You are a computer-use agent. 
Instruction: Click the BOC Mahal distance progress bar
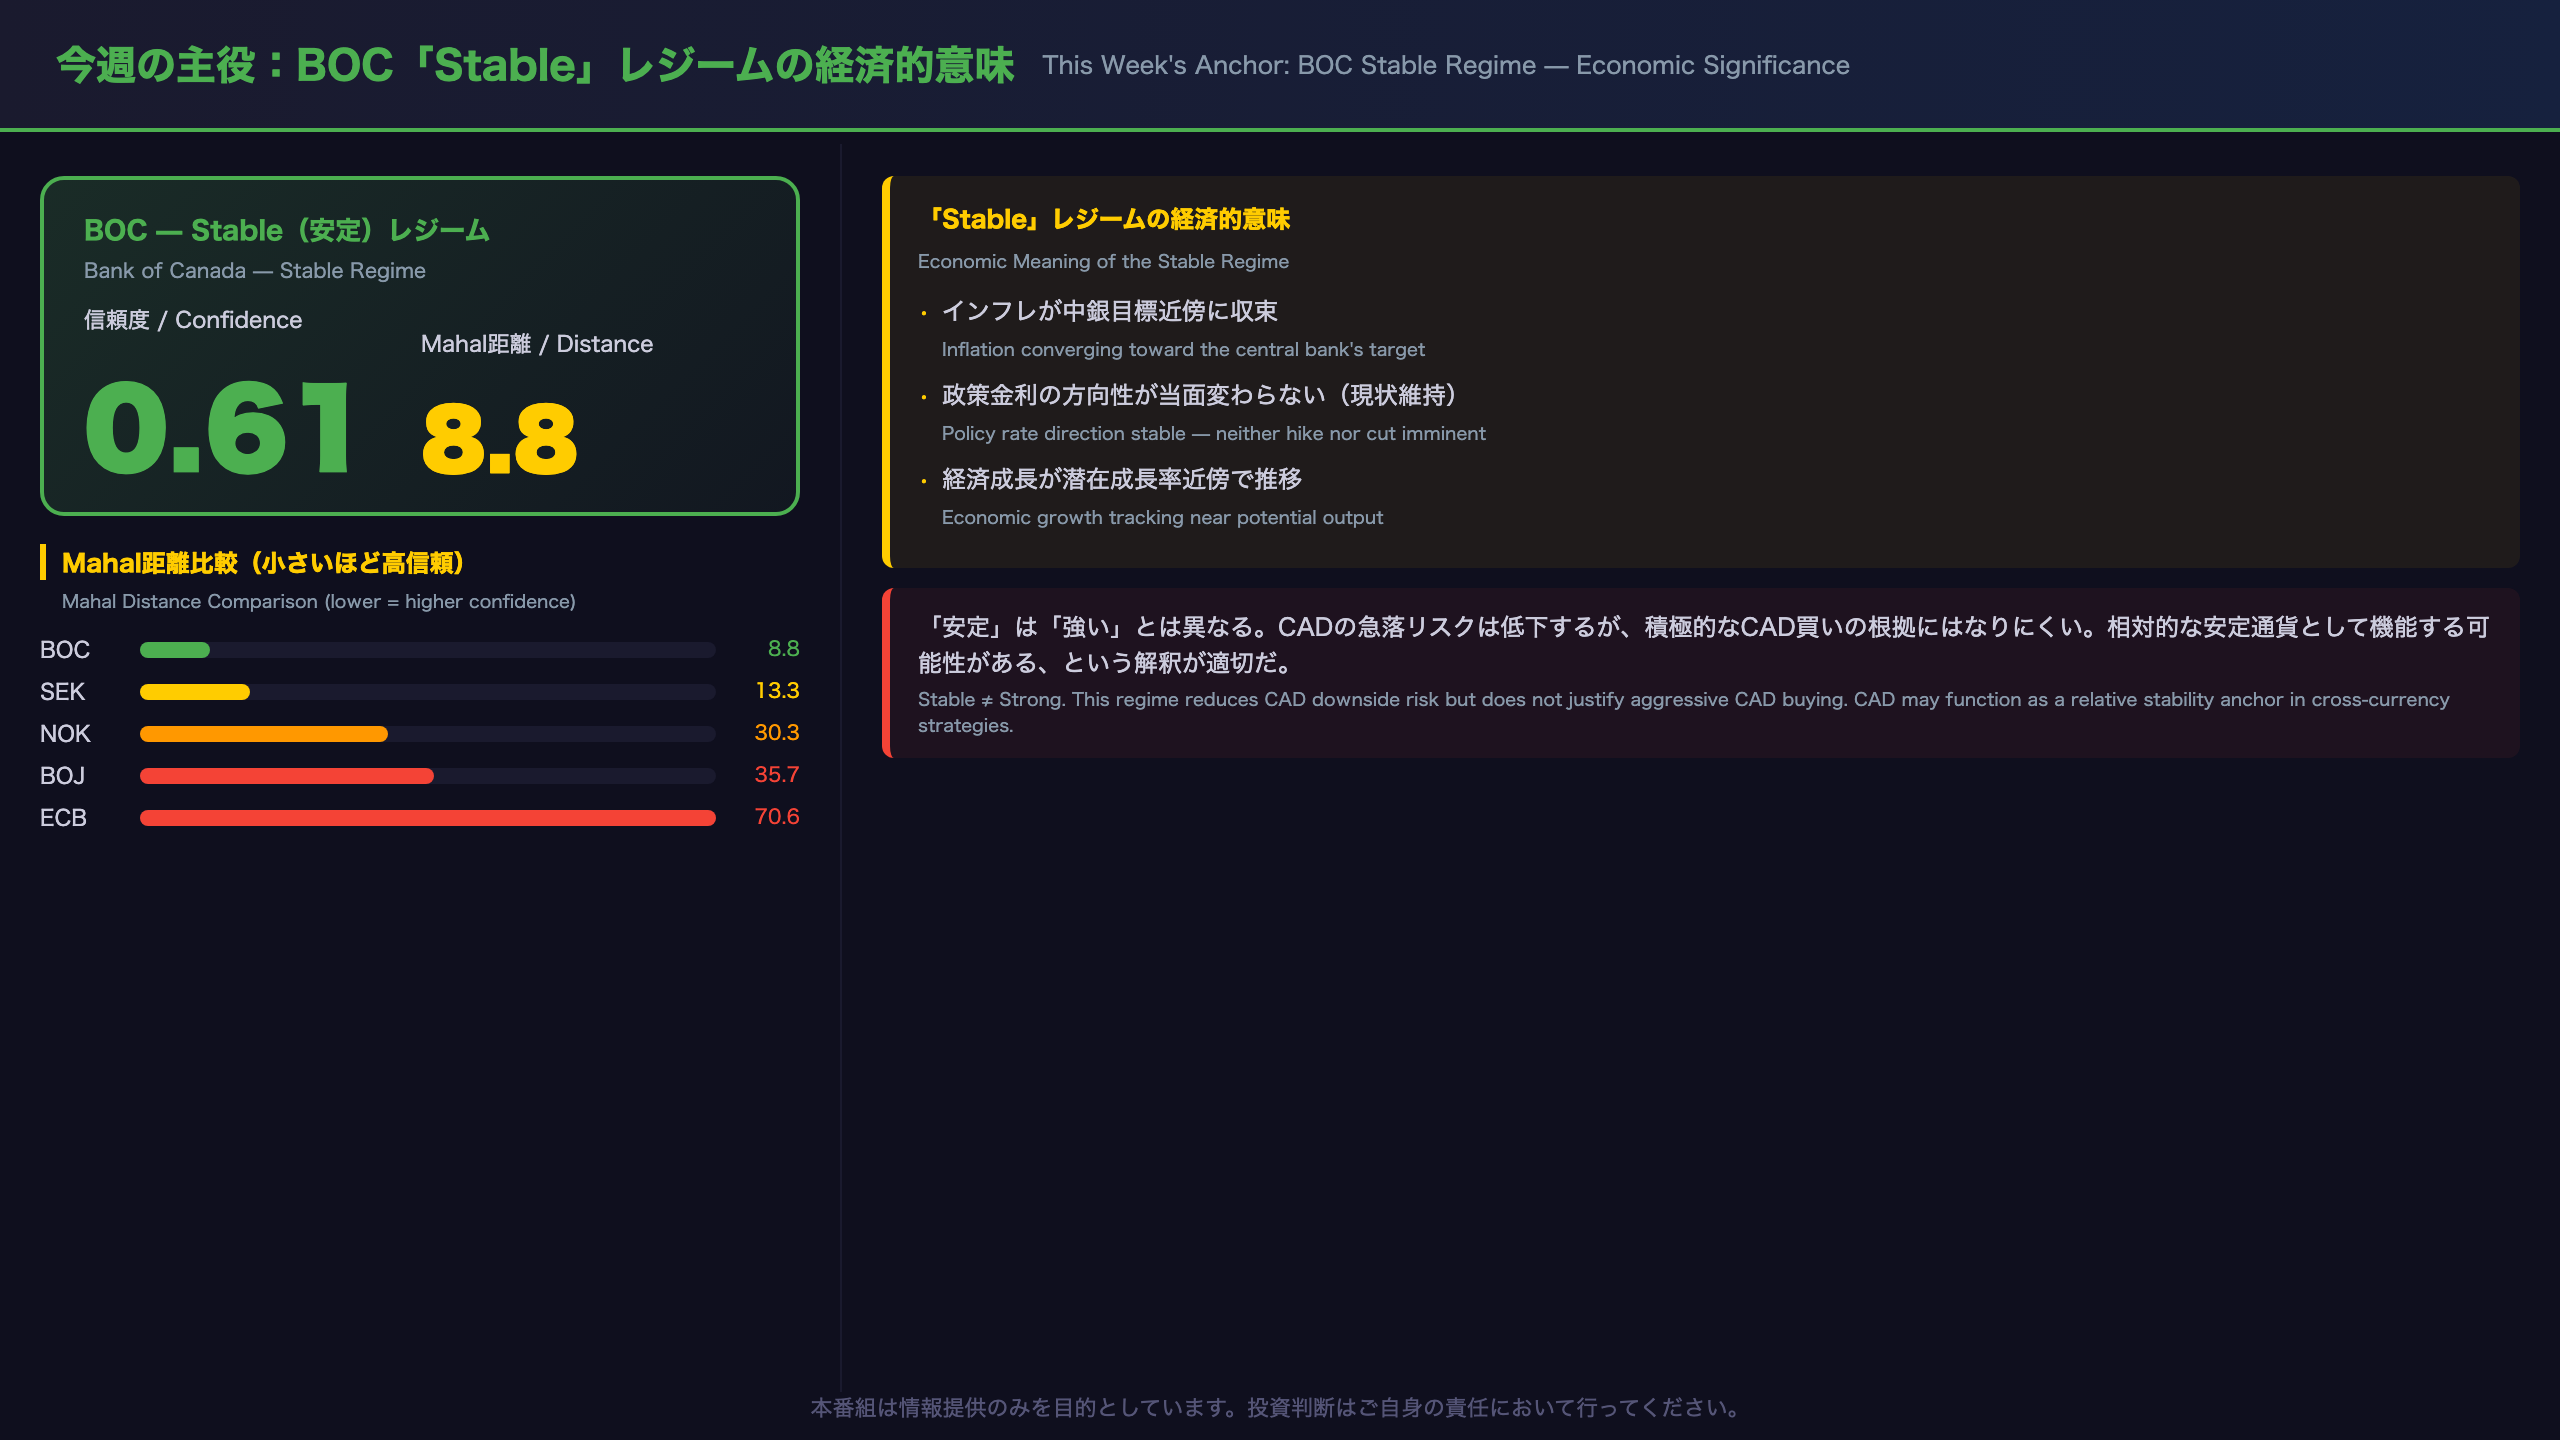428,650
